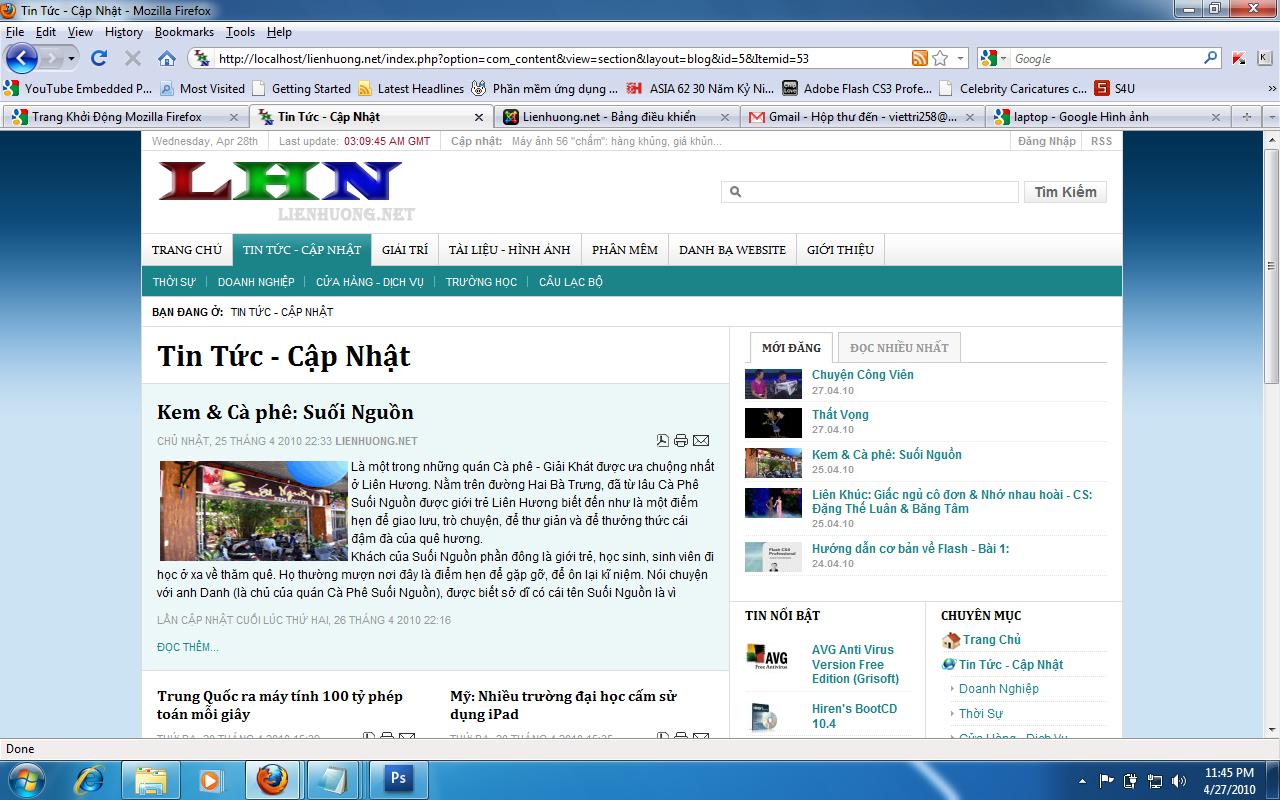Go to Trang Chủ in the main menu

187,250
